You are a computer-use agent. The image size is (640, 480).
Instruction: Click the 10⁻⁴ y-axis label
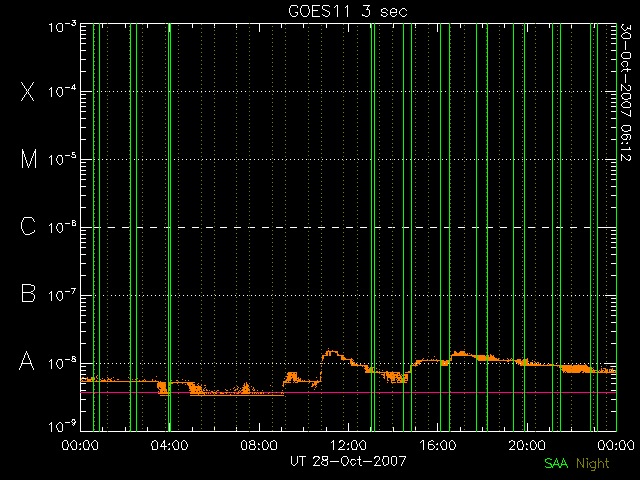[x=62, y=91]
